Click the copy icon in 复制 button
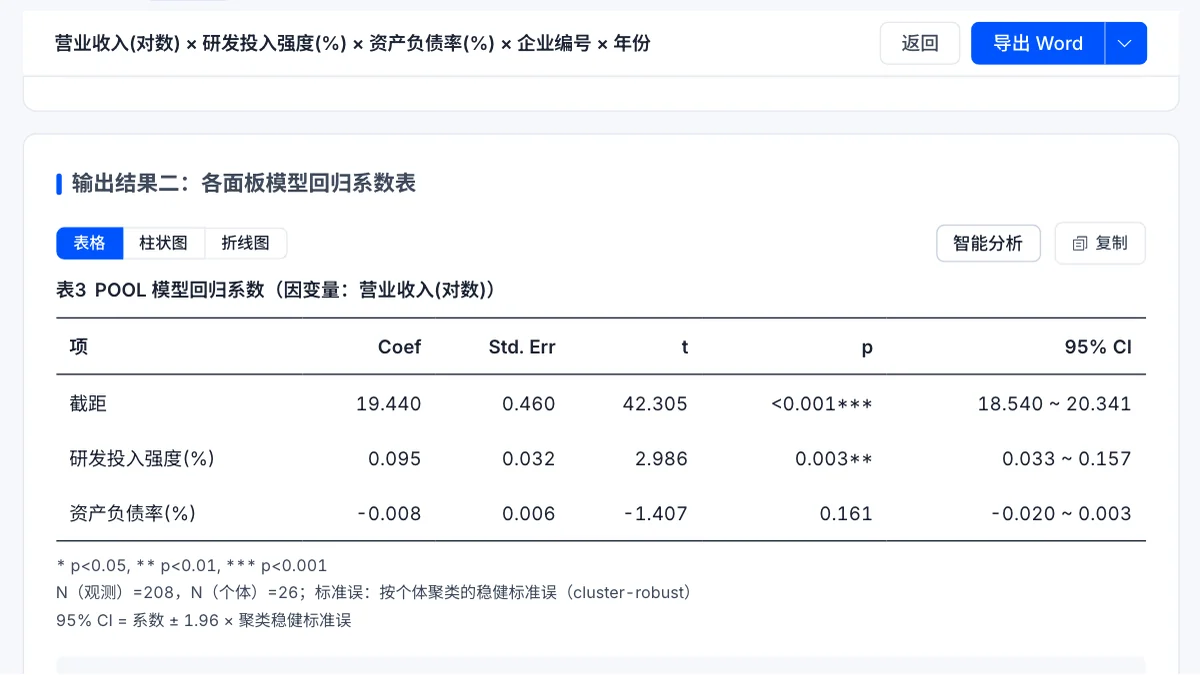The image size is (1200, 675). click(1080, 243)
